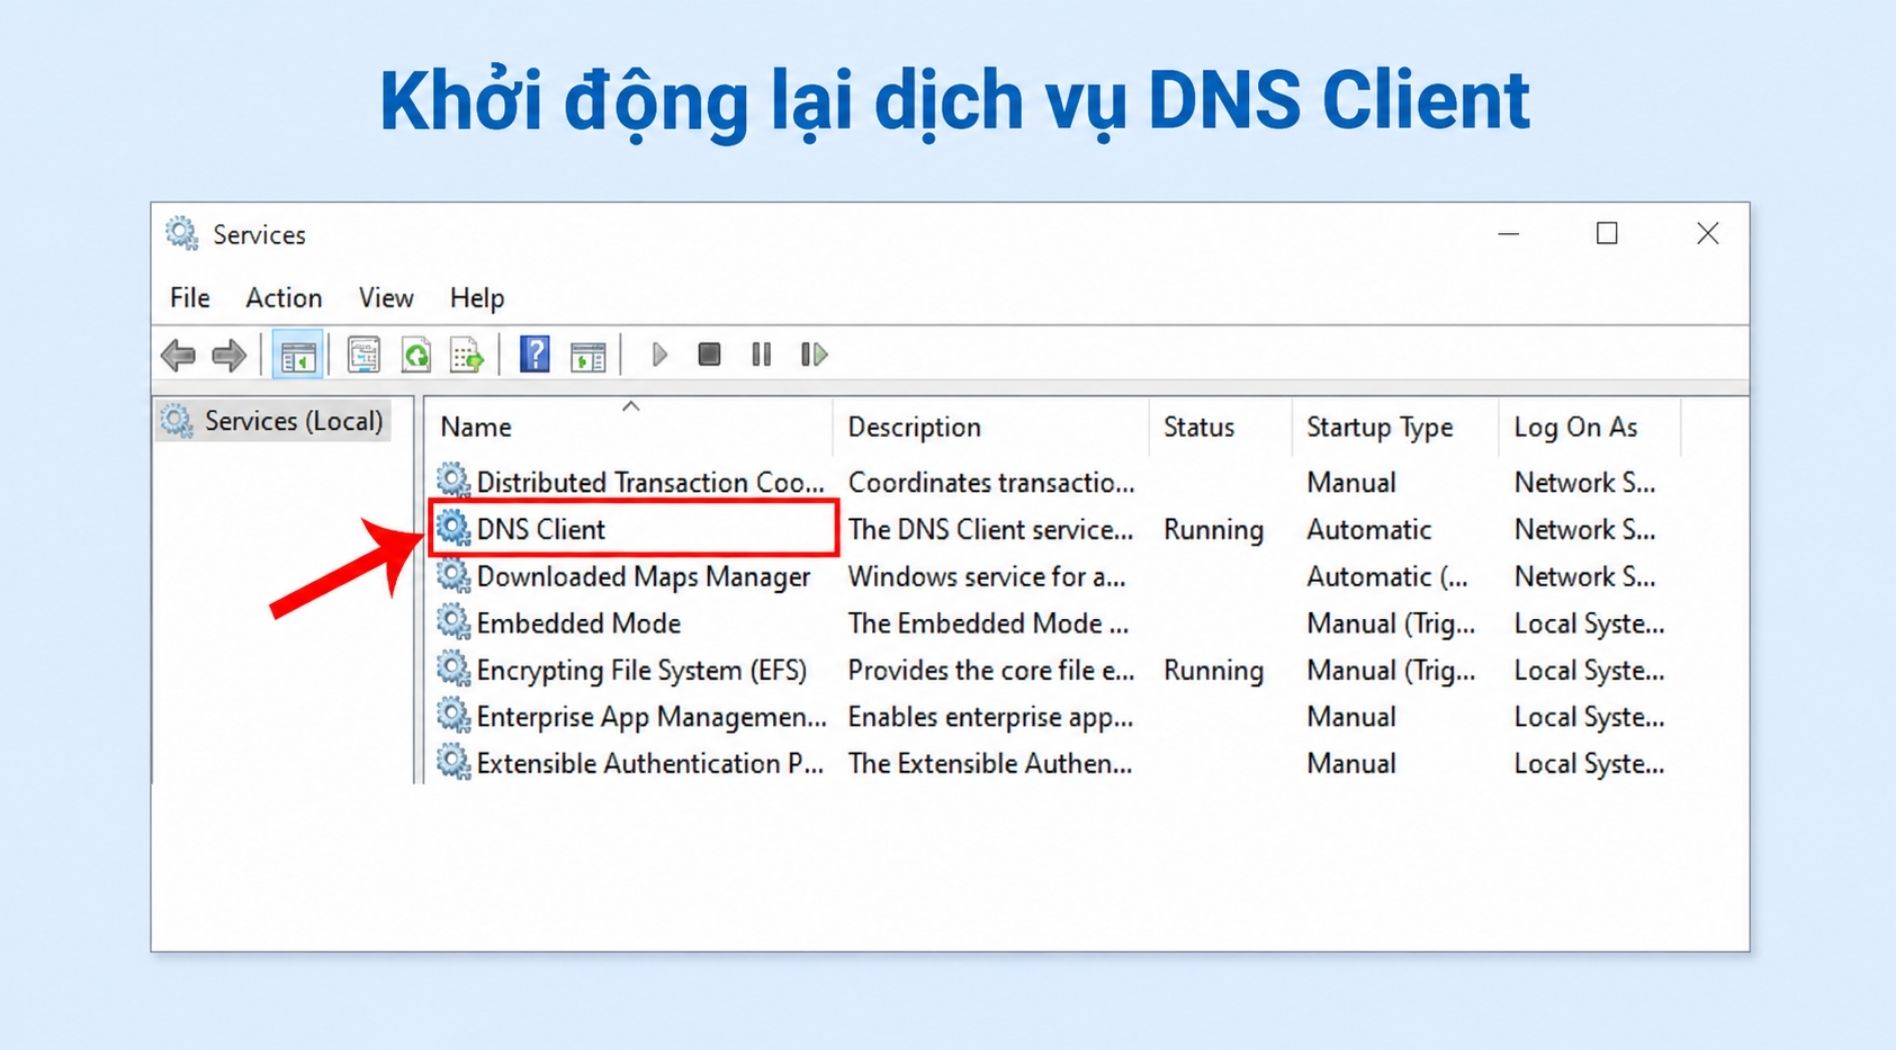
Task: Click Automatic startup type of DNS Client
Action: 1369,529
